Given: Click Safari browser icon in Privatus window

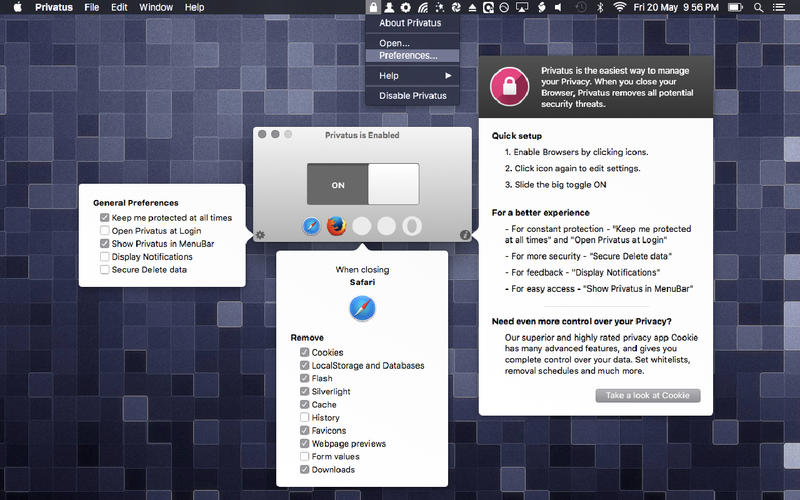Looking at the screenshot, I should 311,226.
